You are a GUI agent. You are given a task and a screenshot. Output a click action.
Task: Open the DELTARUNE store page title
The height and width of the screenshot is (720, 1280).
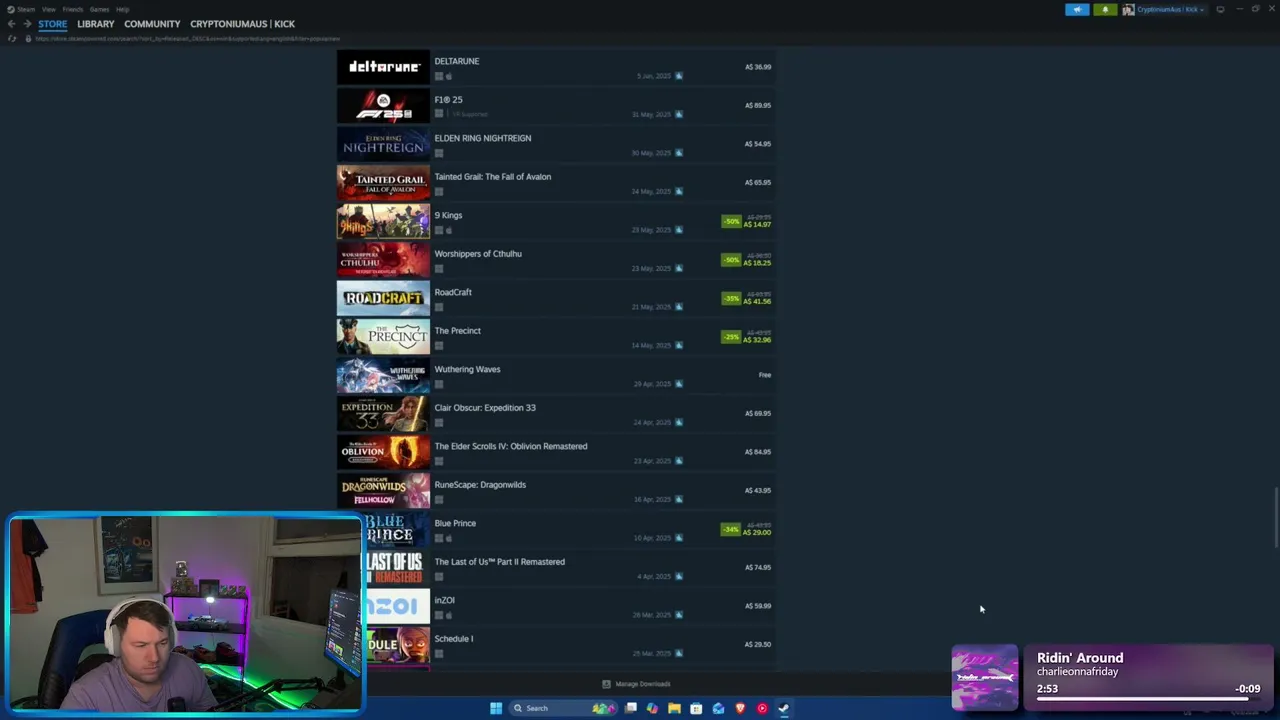pyautogui.click(x=457, y=61)
